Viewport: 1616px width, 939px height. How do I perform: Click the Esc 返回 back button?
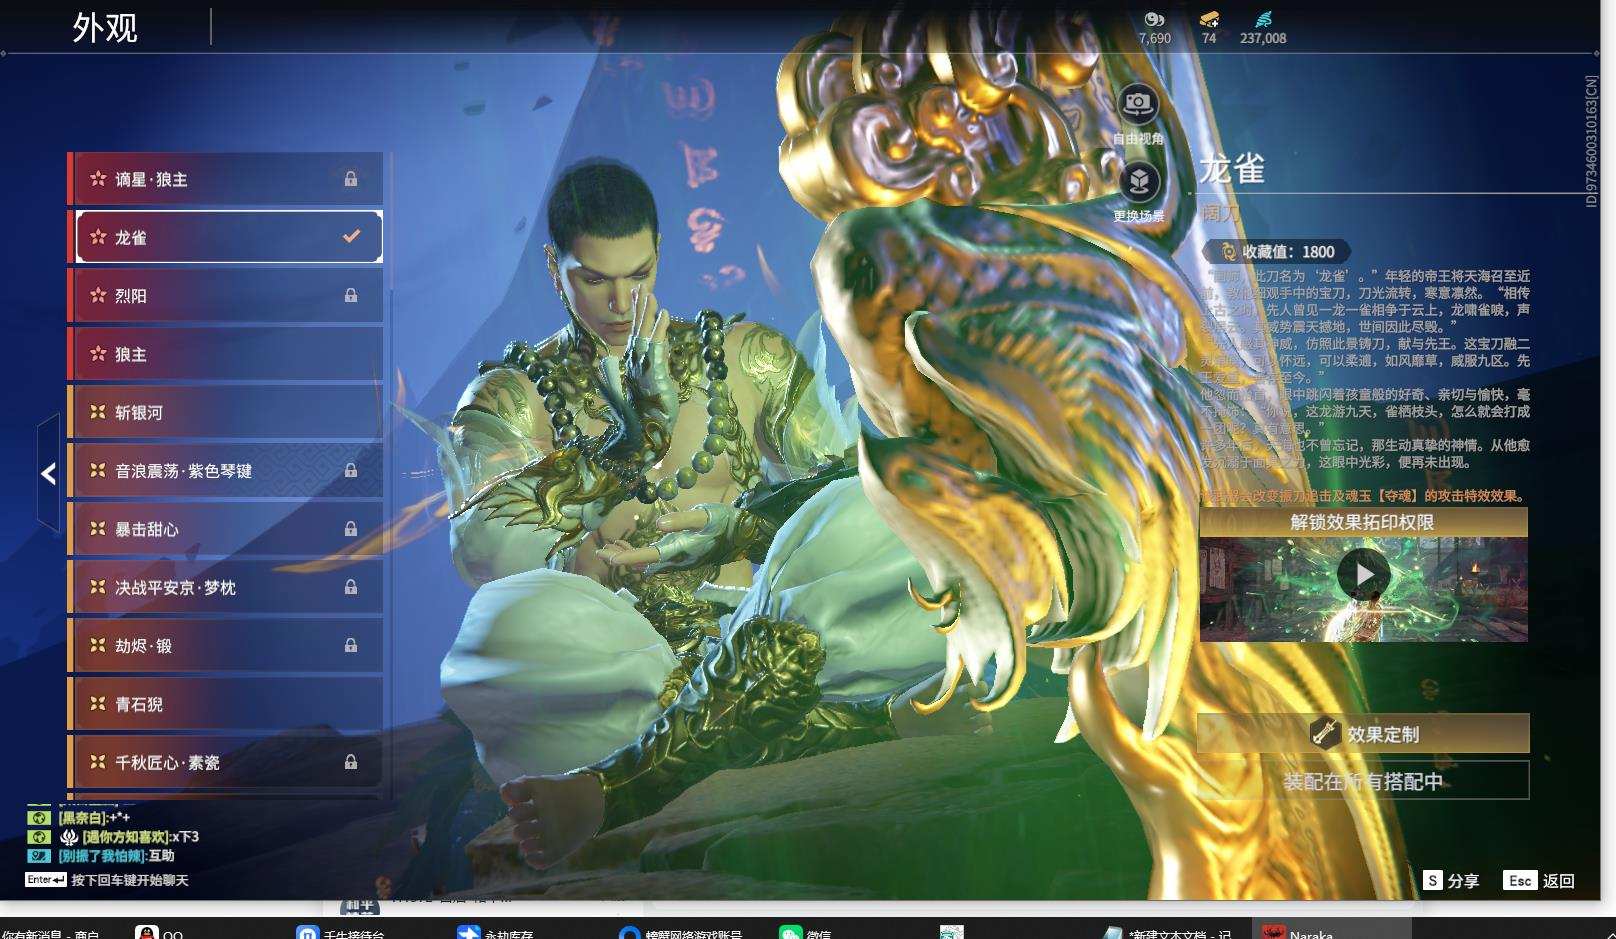click(x=1539, y=881)
